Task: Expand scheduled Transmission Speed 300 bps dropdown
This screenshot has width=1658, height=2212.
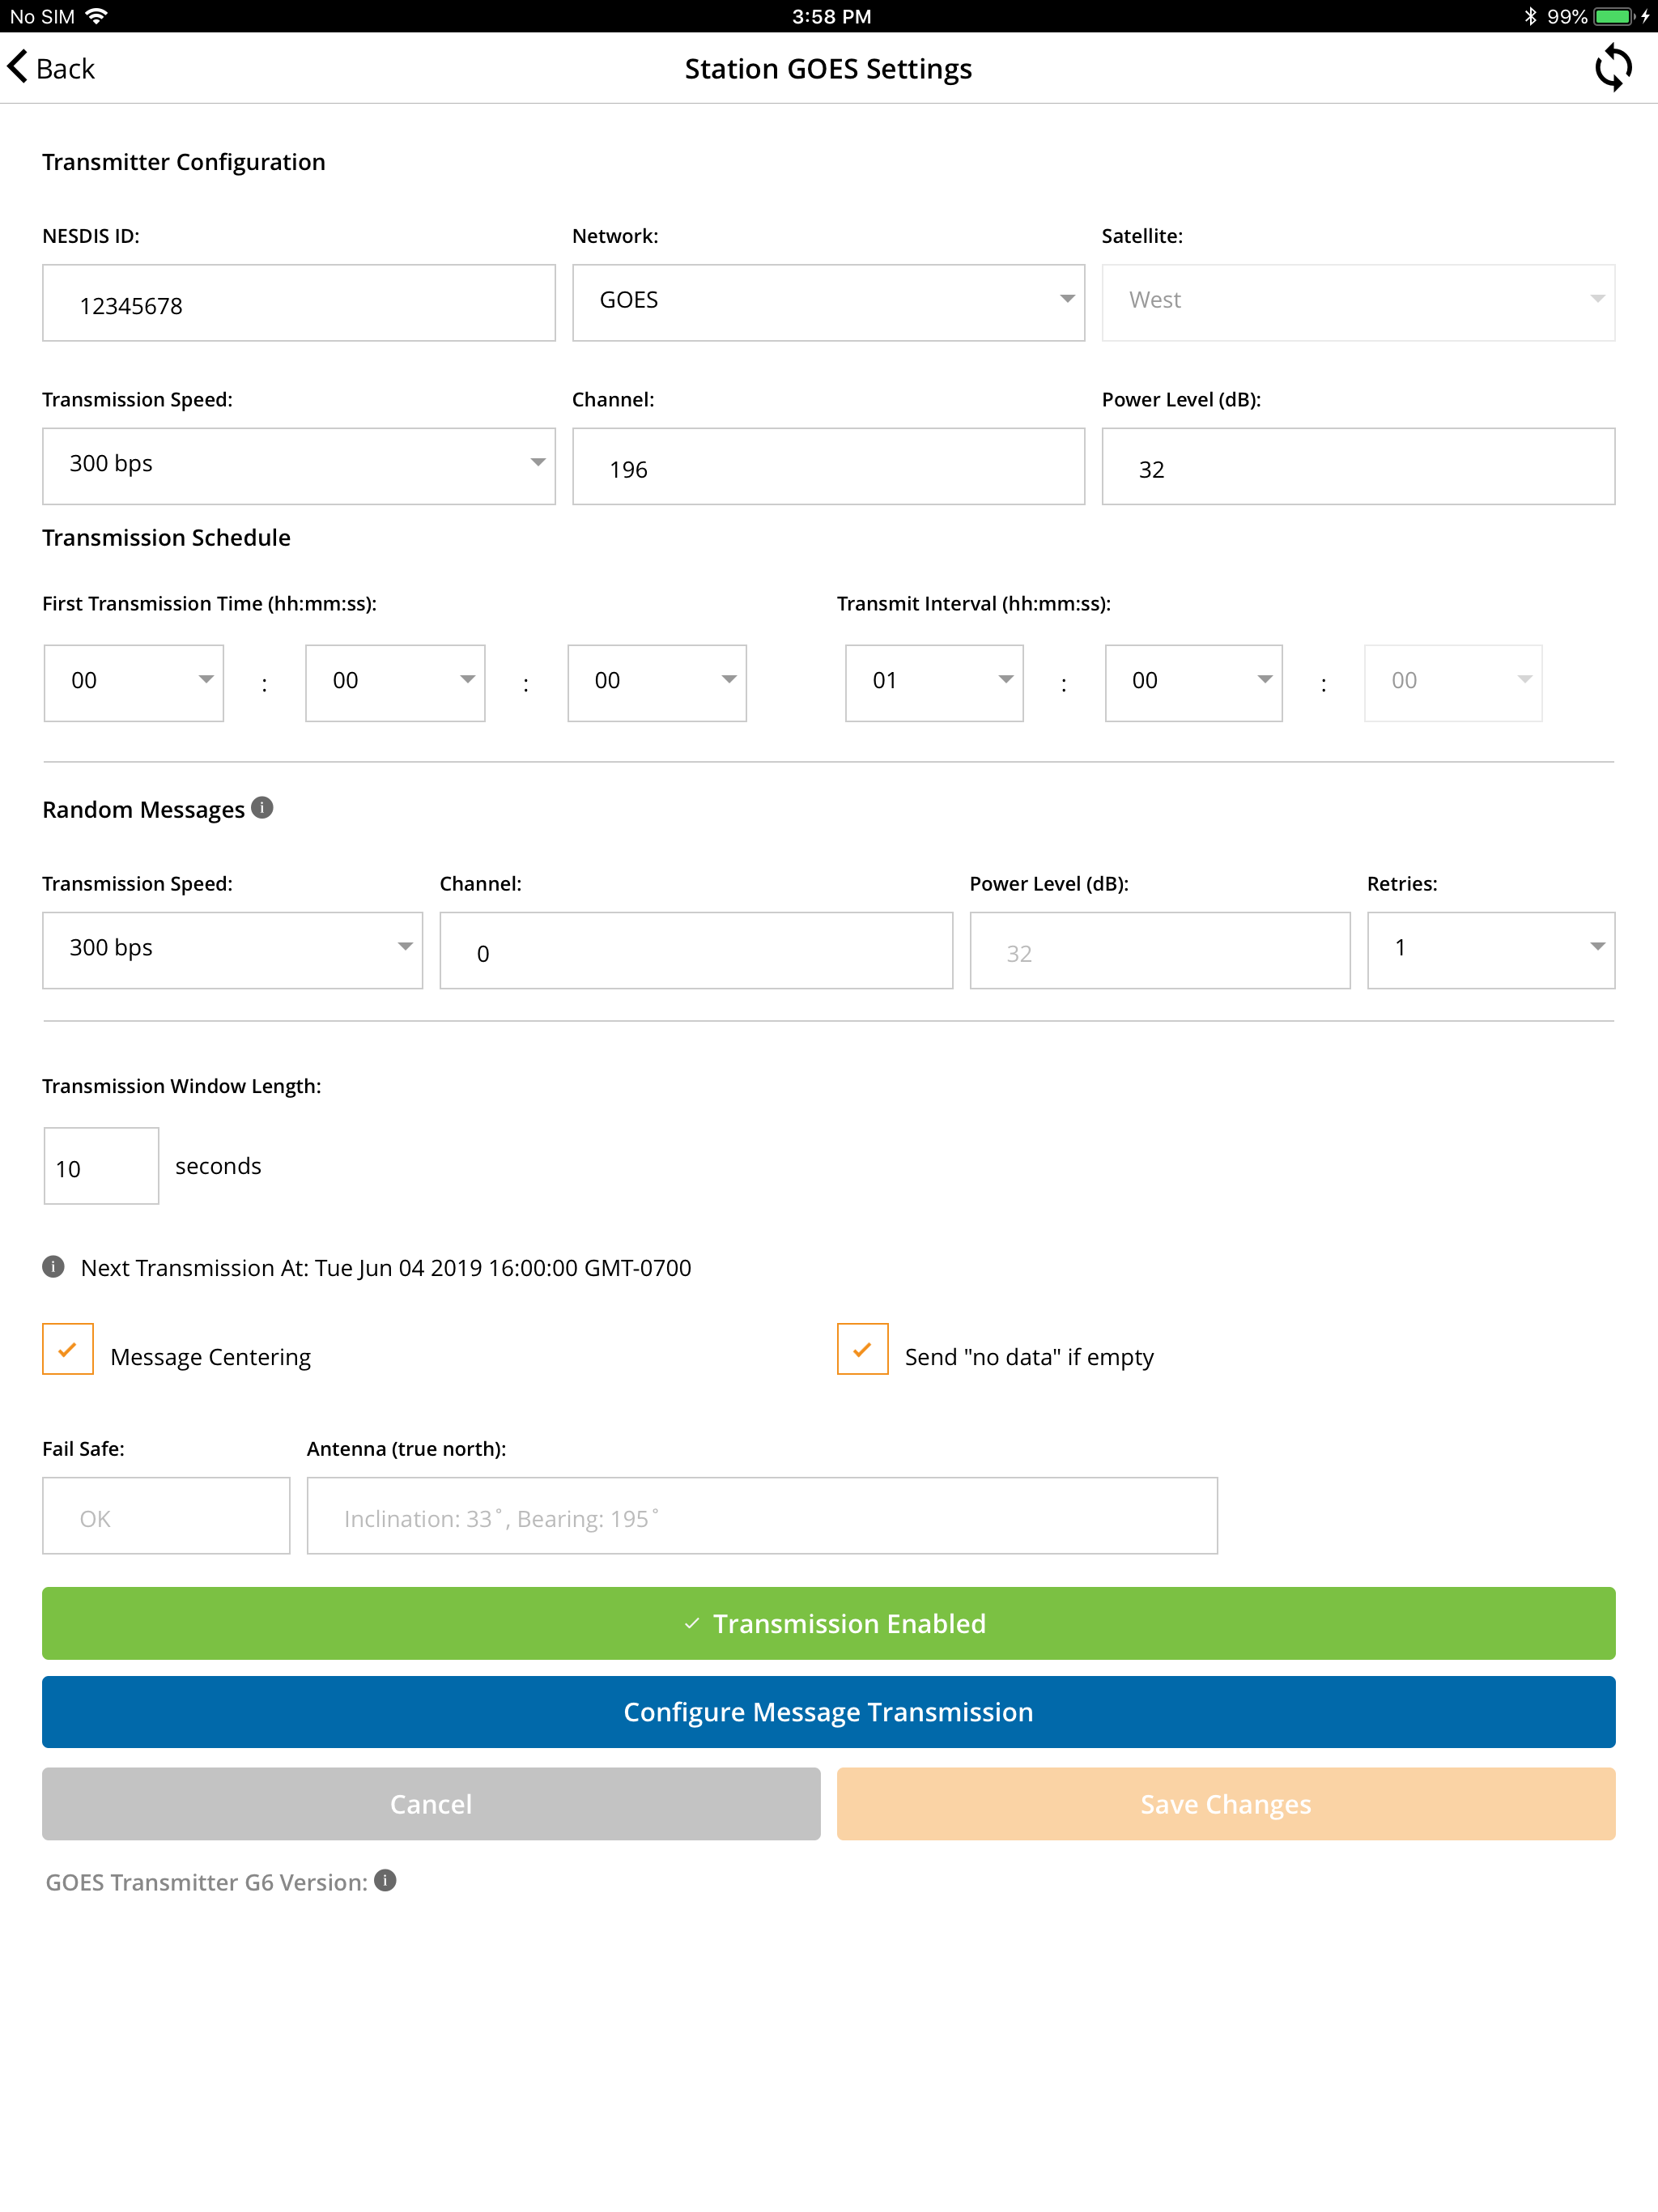Action: click(x=298, y=466)
